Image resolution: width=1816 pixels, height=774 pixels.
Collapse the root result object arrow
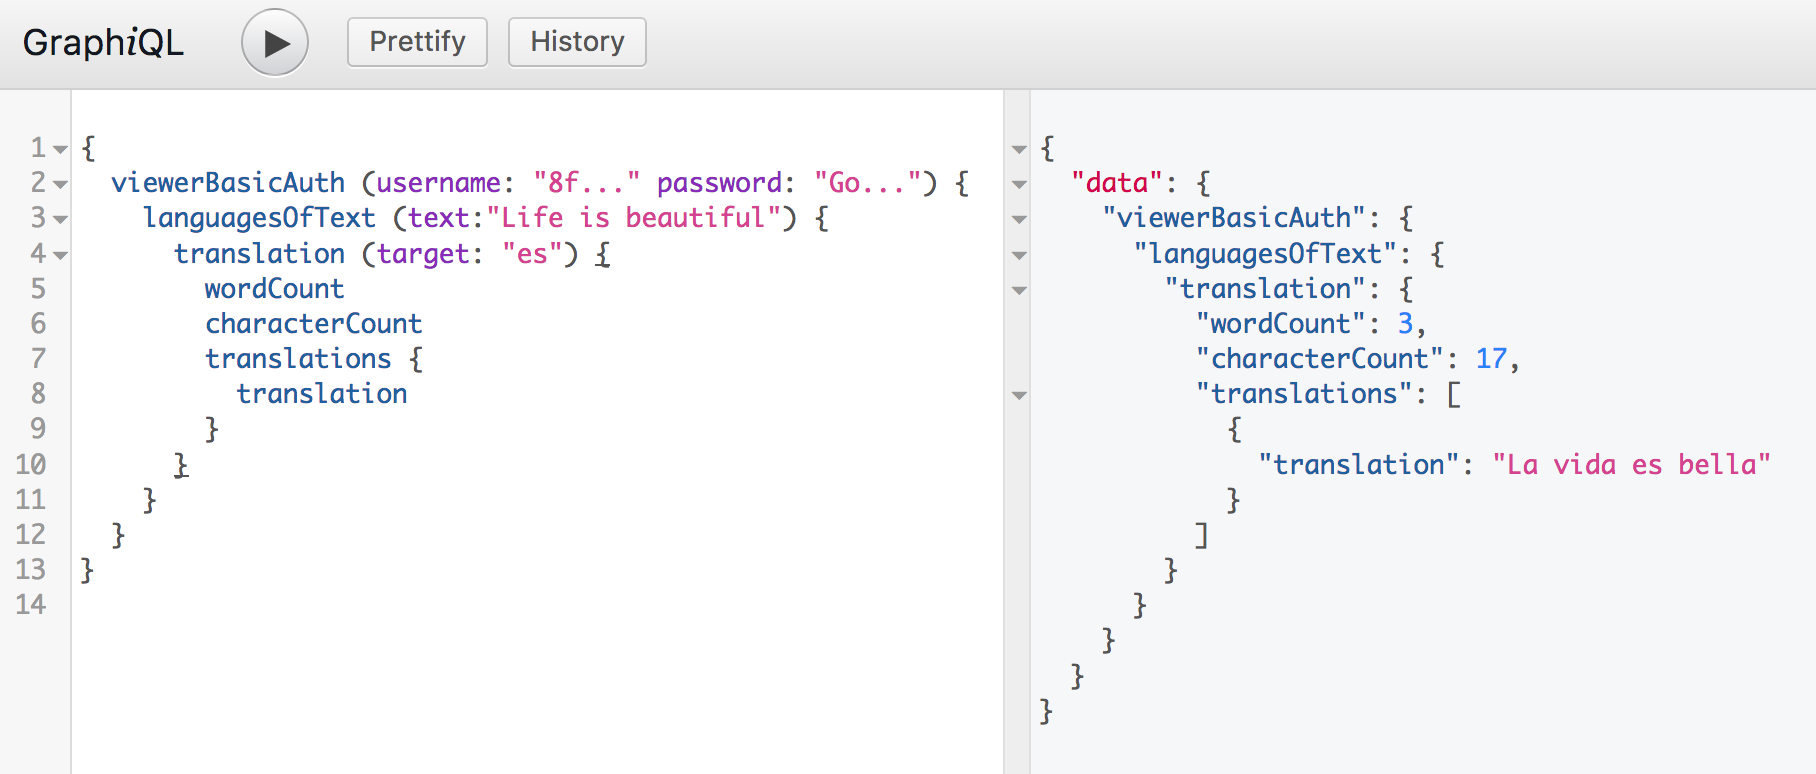pyautogui.click(x=1019, y=149)
